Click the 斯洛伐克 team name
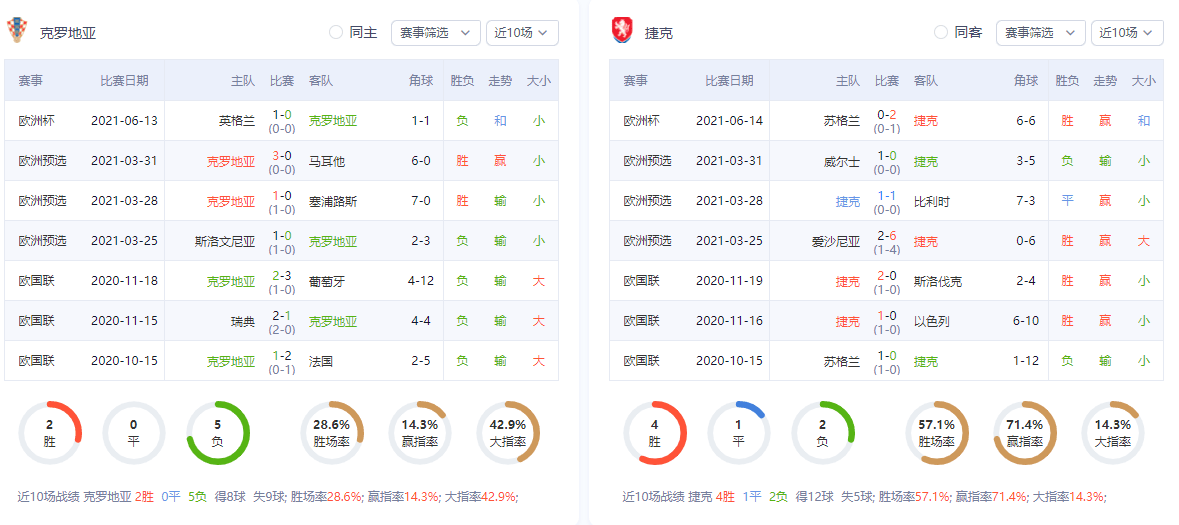This screenshot has height=525, width=1179. 938,281
